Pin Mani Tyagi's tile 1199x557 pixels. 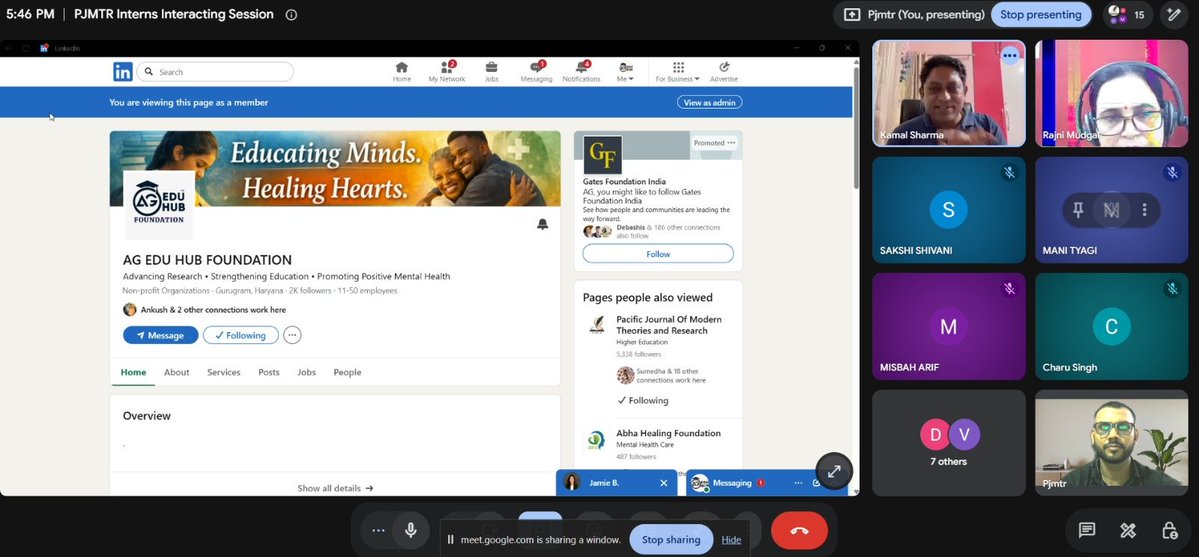pyautogui.click(x=1078, y=210)
